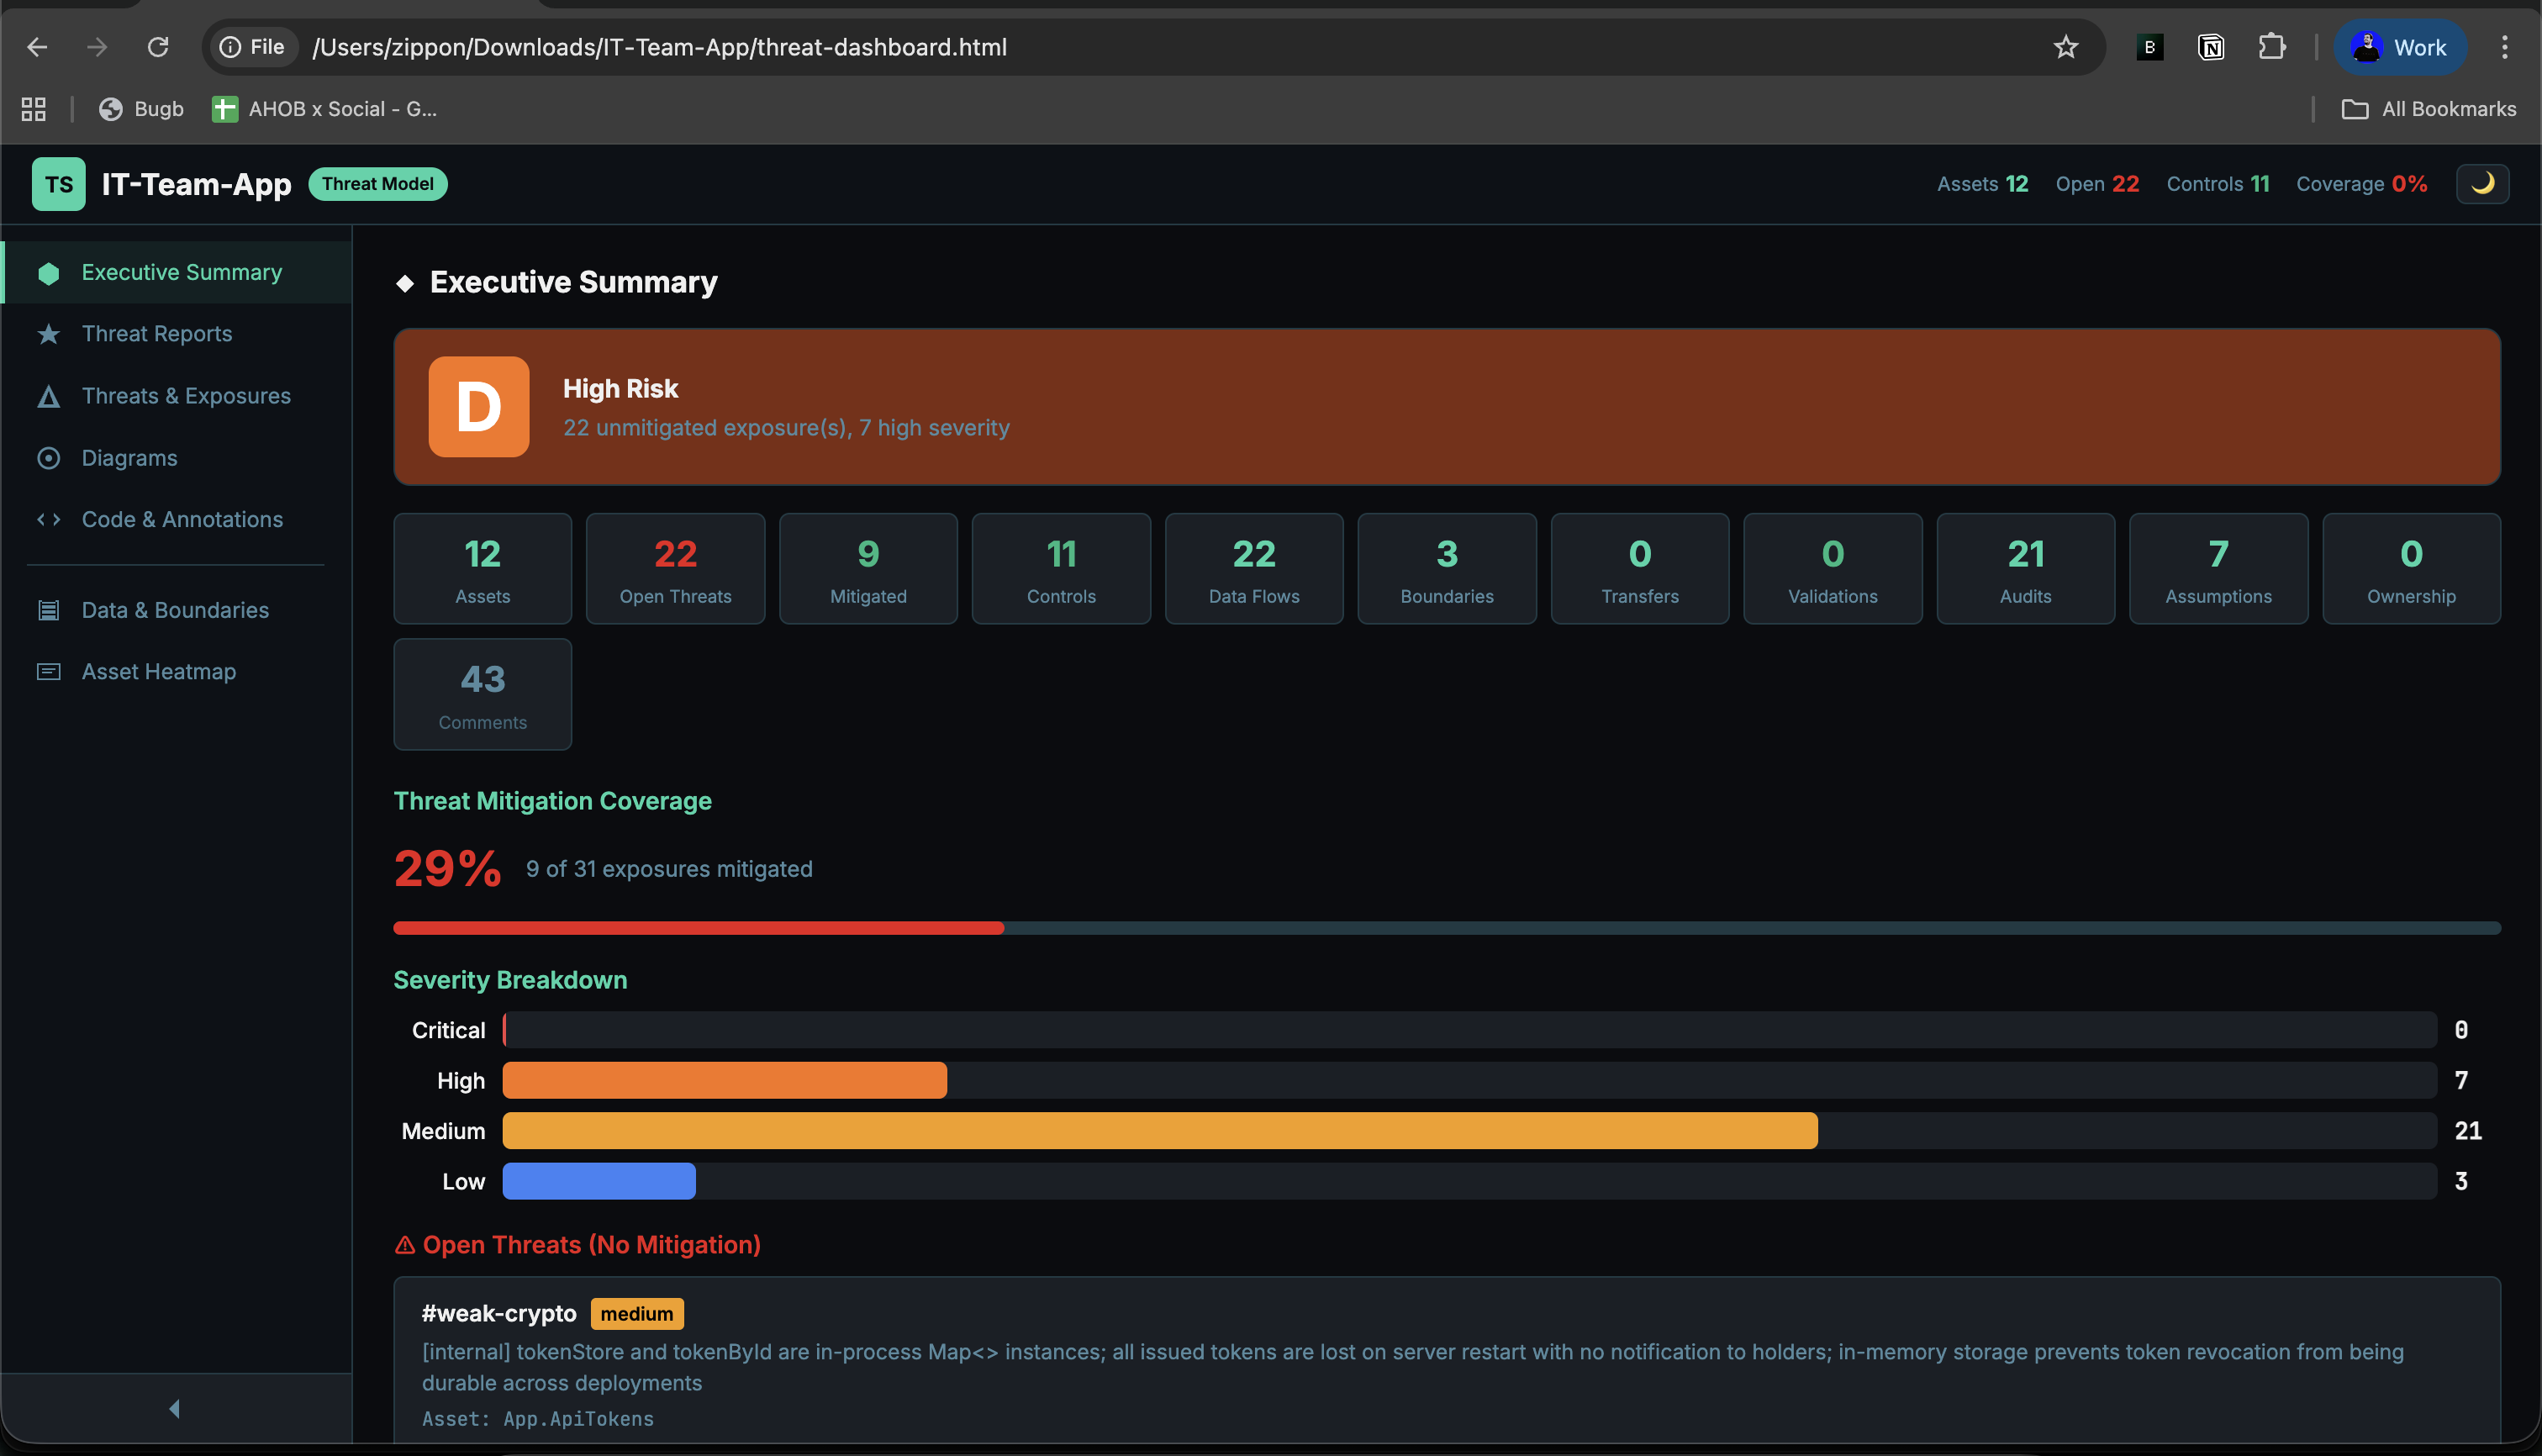The width and height of the screenshot is (2542, 1456).
Task: Click the Data & Boundaries list icon
Action: pos(49,609)
